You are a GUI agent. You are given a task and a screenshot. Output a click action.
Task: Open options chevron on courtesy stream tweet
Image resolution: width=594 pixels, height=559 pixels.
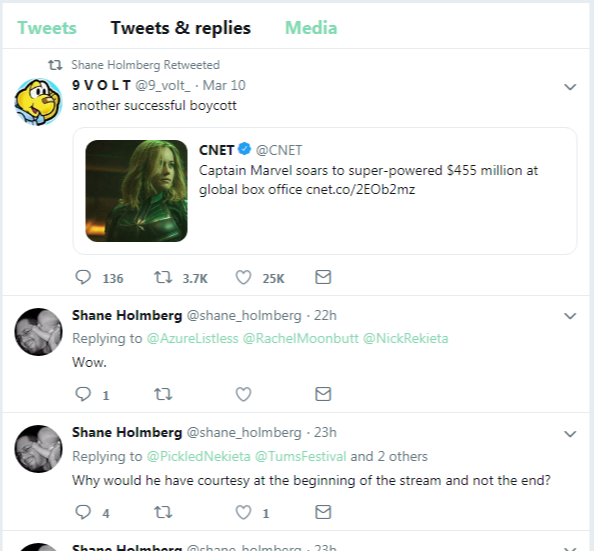(570, 434)
